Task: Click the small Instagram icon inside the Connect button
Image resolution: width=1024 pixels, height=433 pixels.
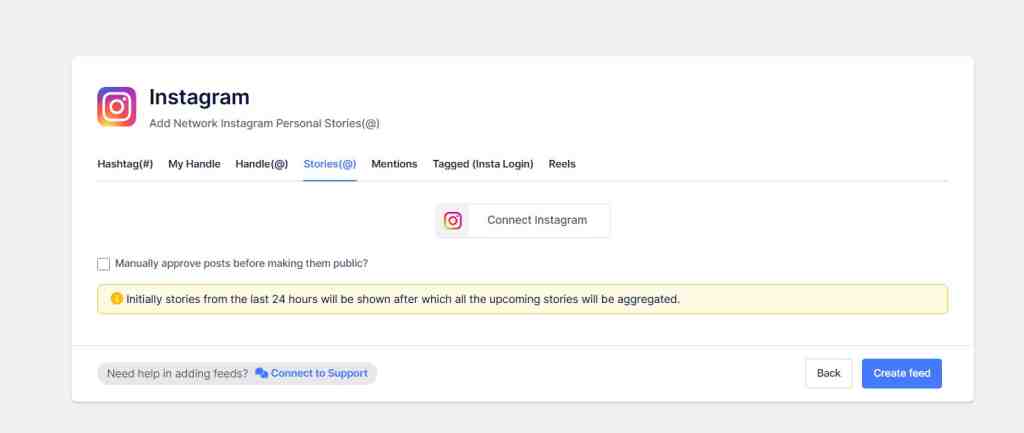Action: (x=453, y=221)
